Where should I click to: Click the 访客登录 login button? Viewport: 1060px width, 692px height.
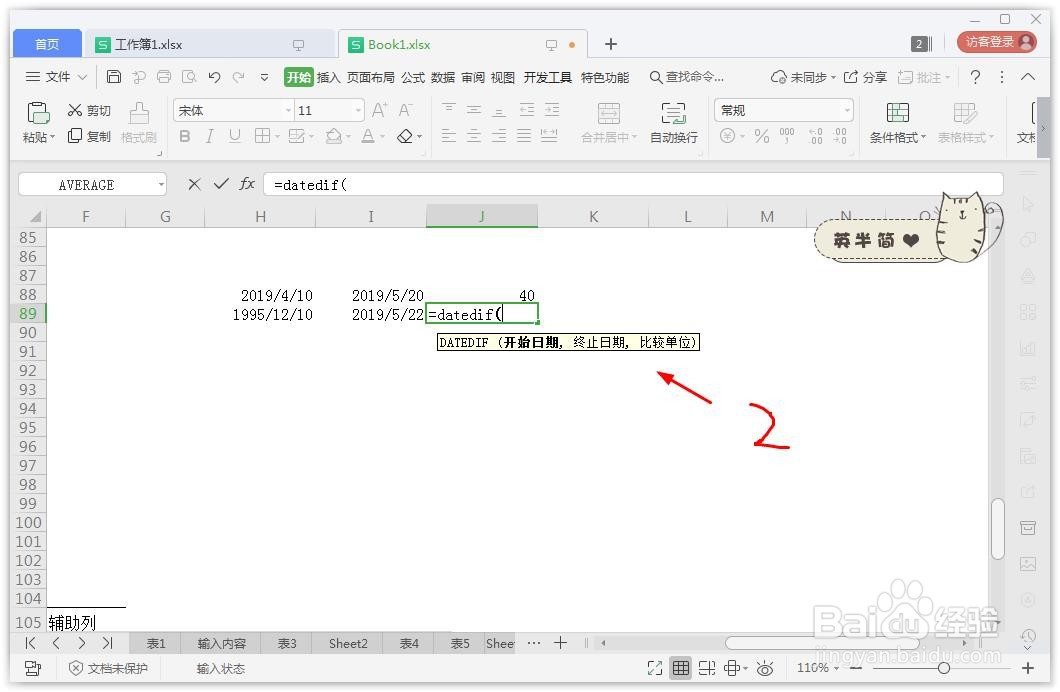pos(996,43)
